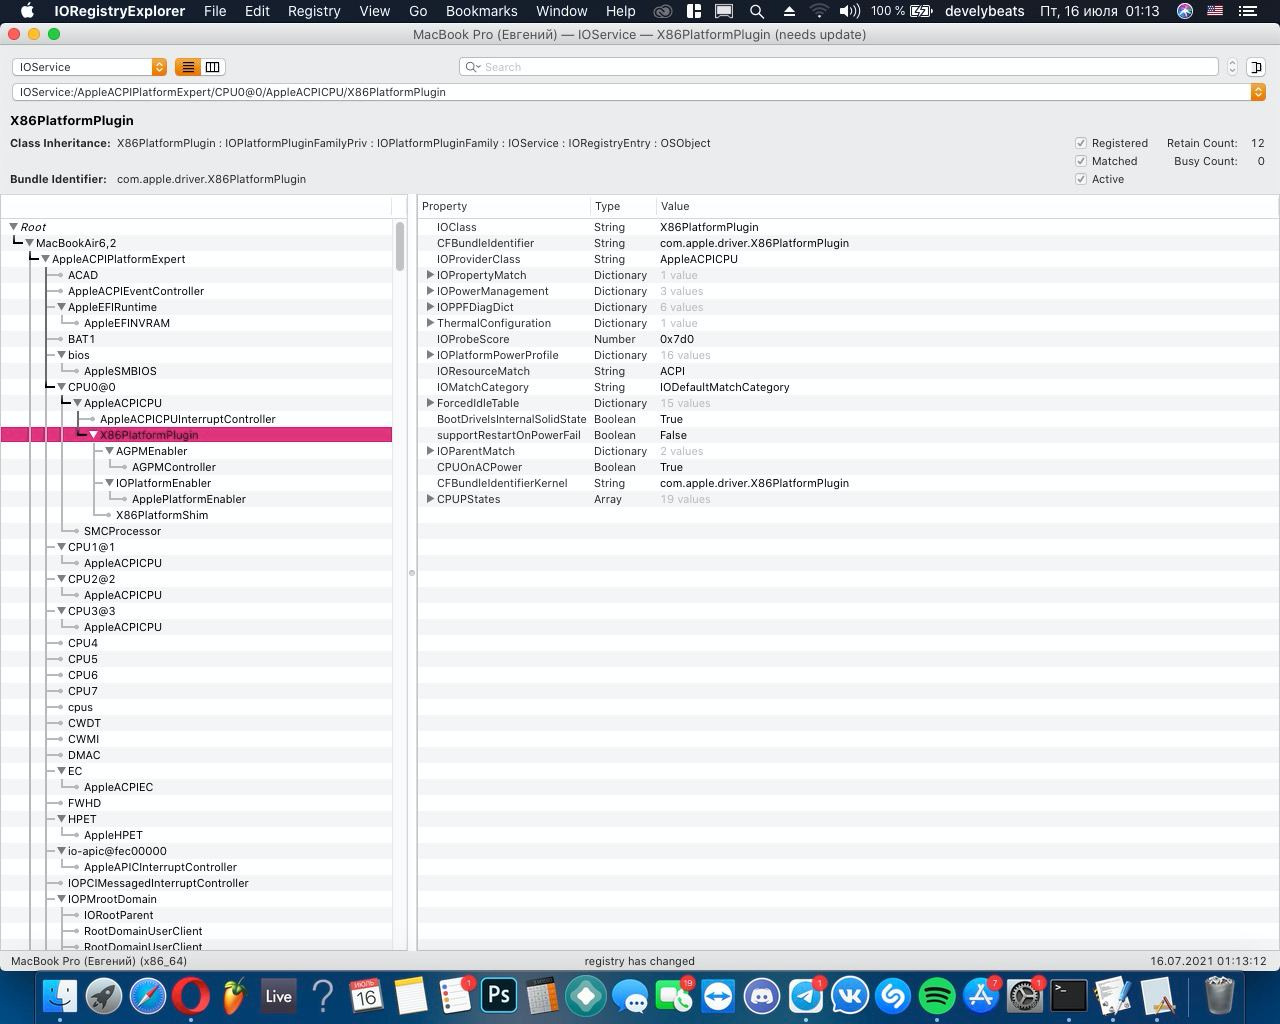This screenshot has width=1280, height=1024.
Task: Open Terminal from the Dock
Action: 1068,996
